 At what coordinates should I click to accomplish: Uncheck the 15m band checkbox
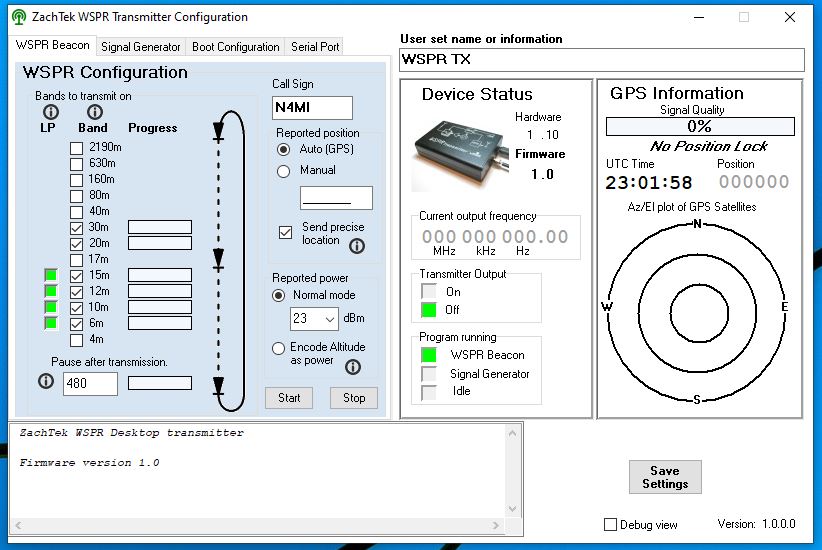77,276
